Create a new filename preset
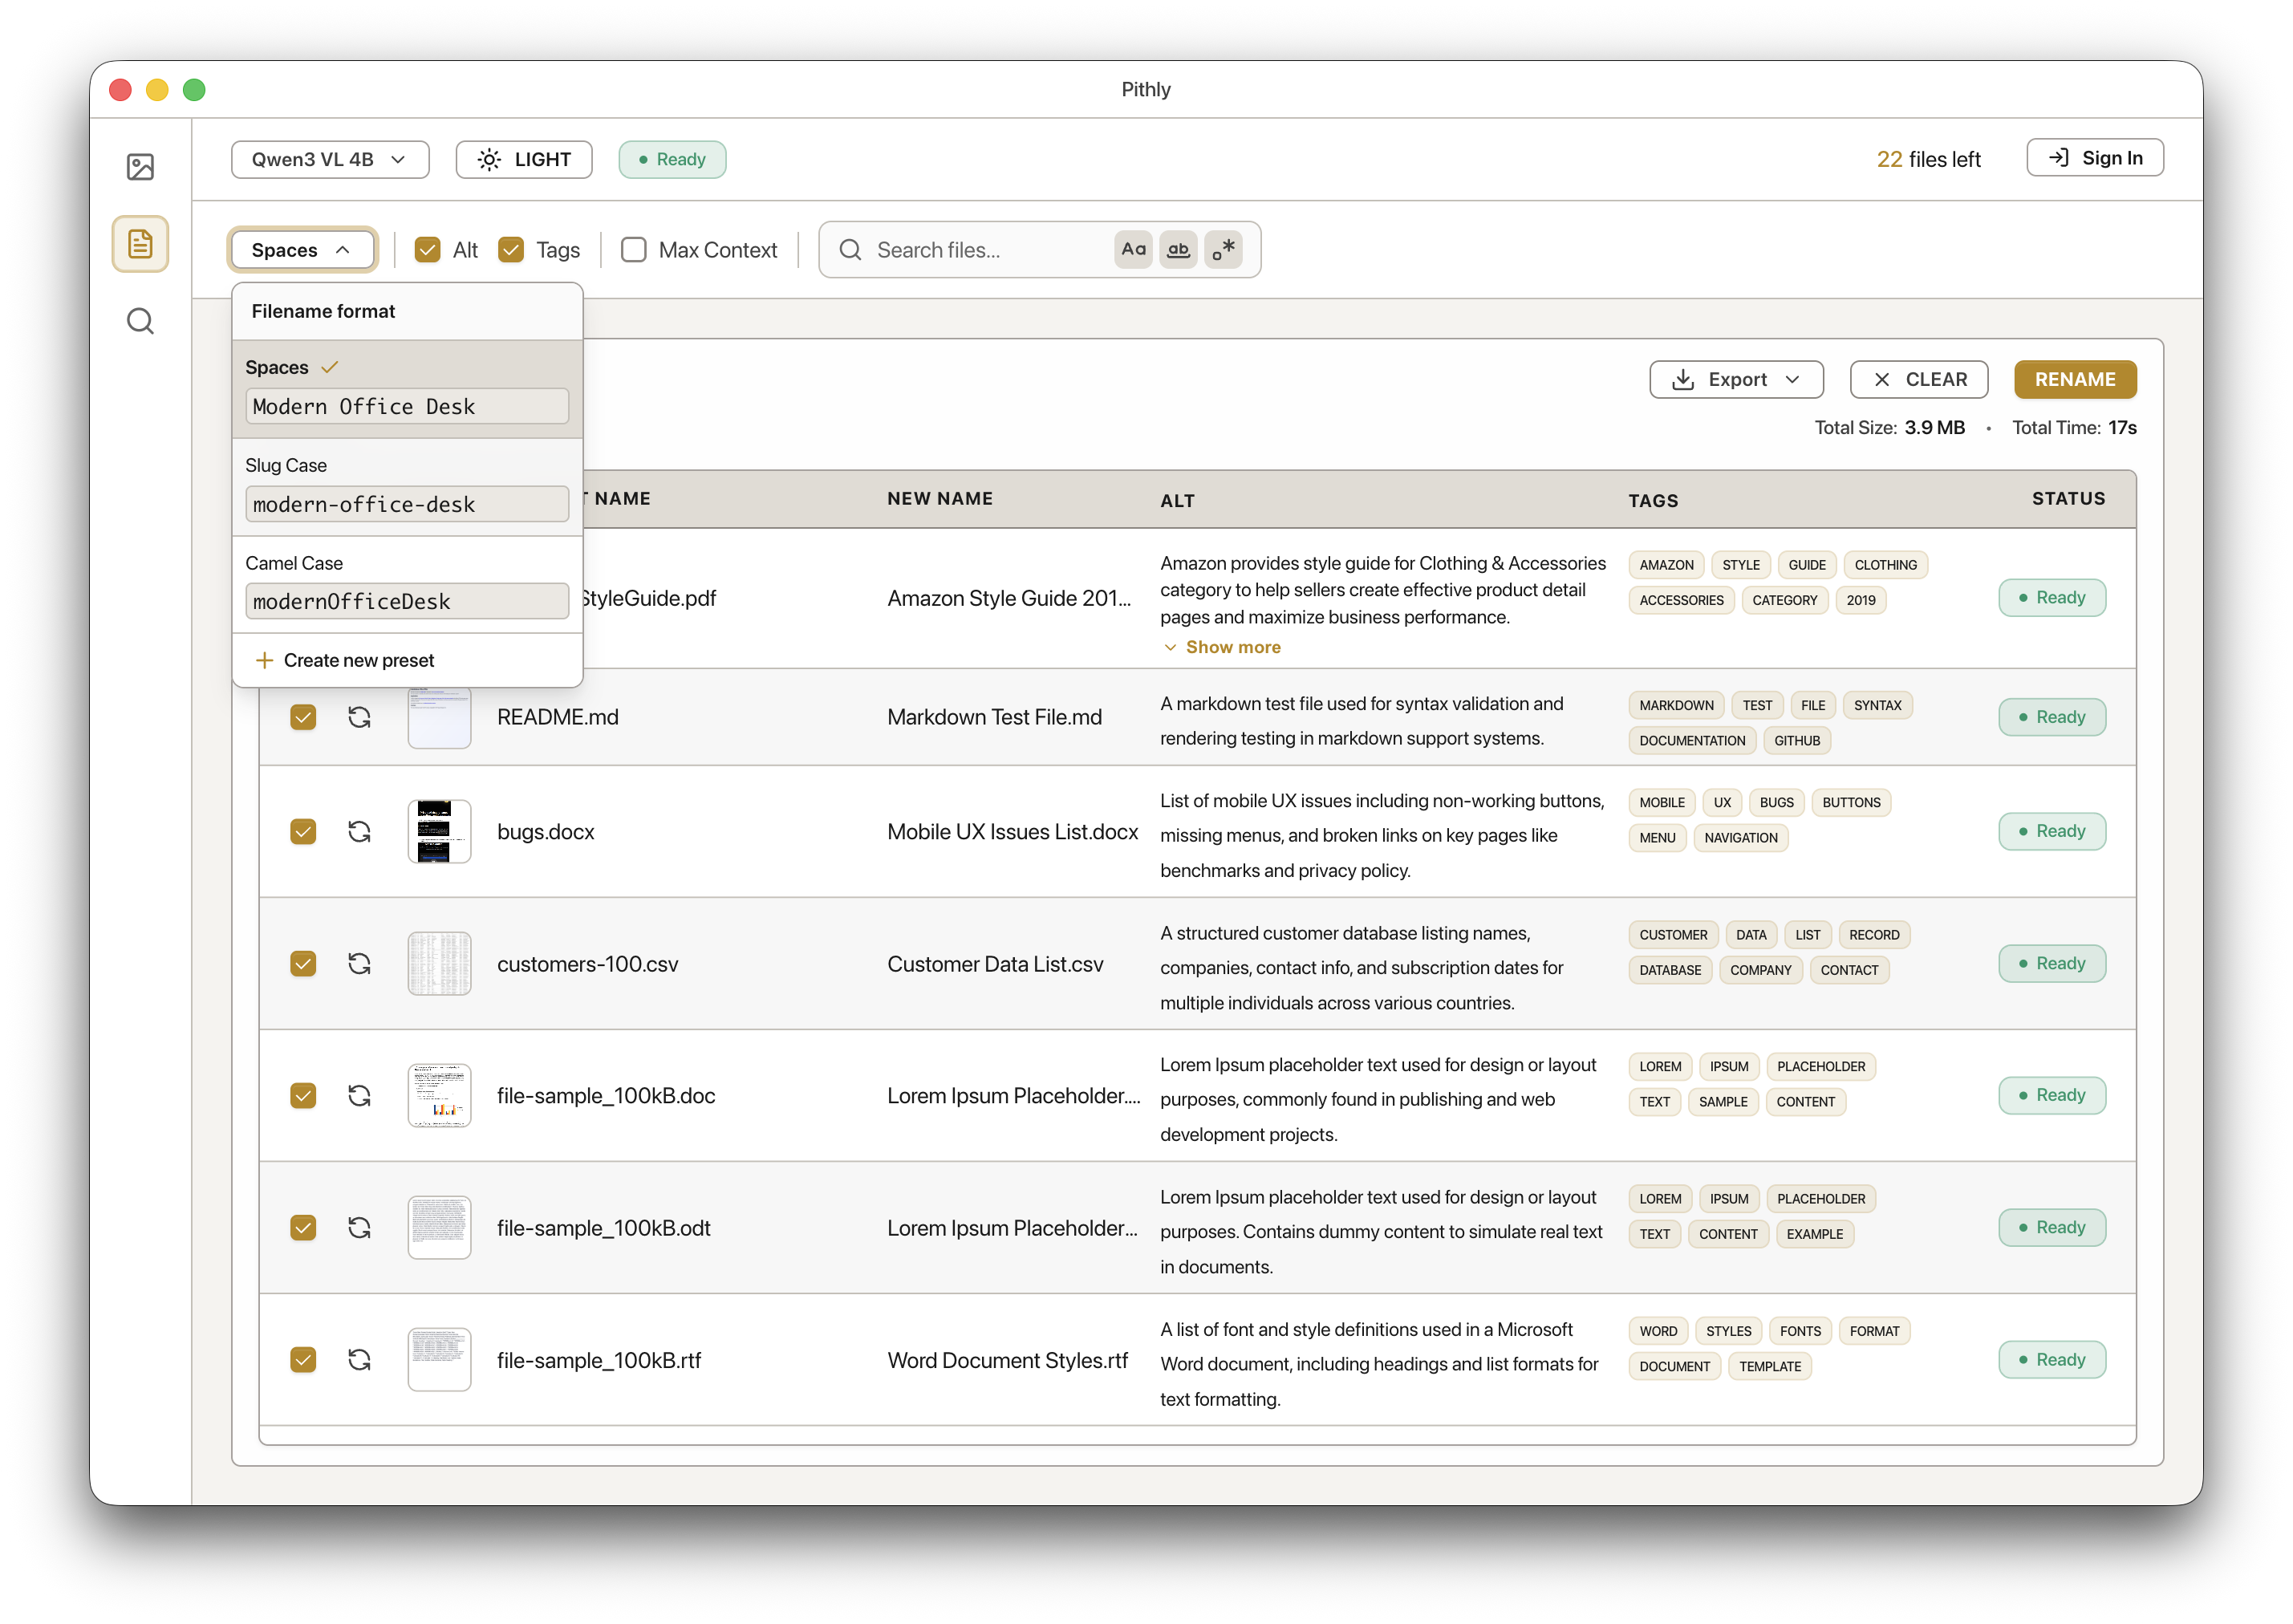Screen dimensions: 2293x1624 345,660
